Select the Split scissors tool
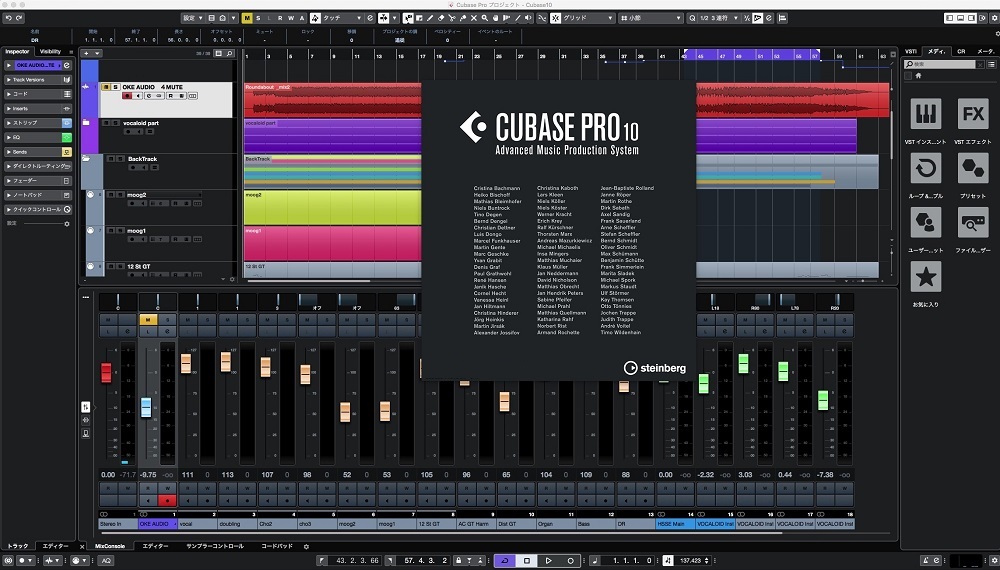This screenshot has height=570, width=1000. 452,18
